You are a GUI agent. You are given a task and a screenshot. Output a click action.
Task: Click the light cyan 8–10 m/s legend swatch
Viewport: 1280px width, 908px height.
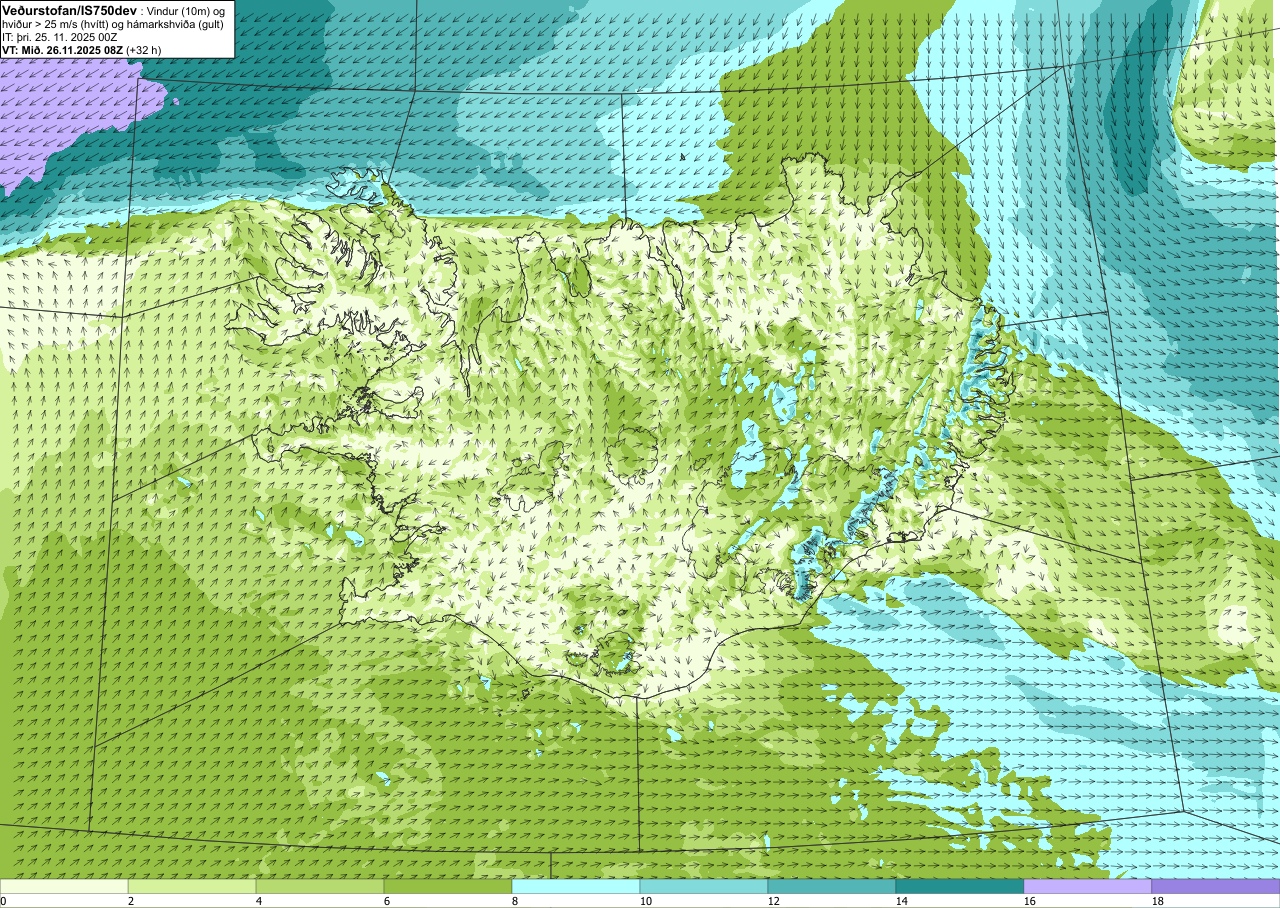click(576, 886)
